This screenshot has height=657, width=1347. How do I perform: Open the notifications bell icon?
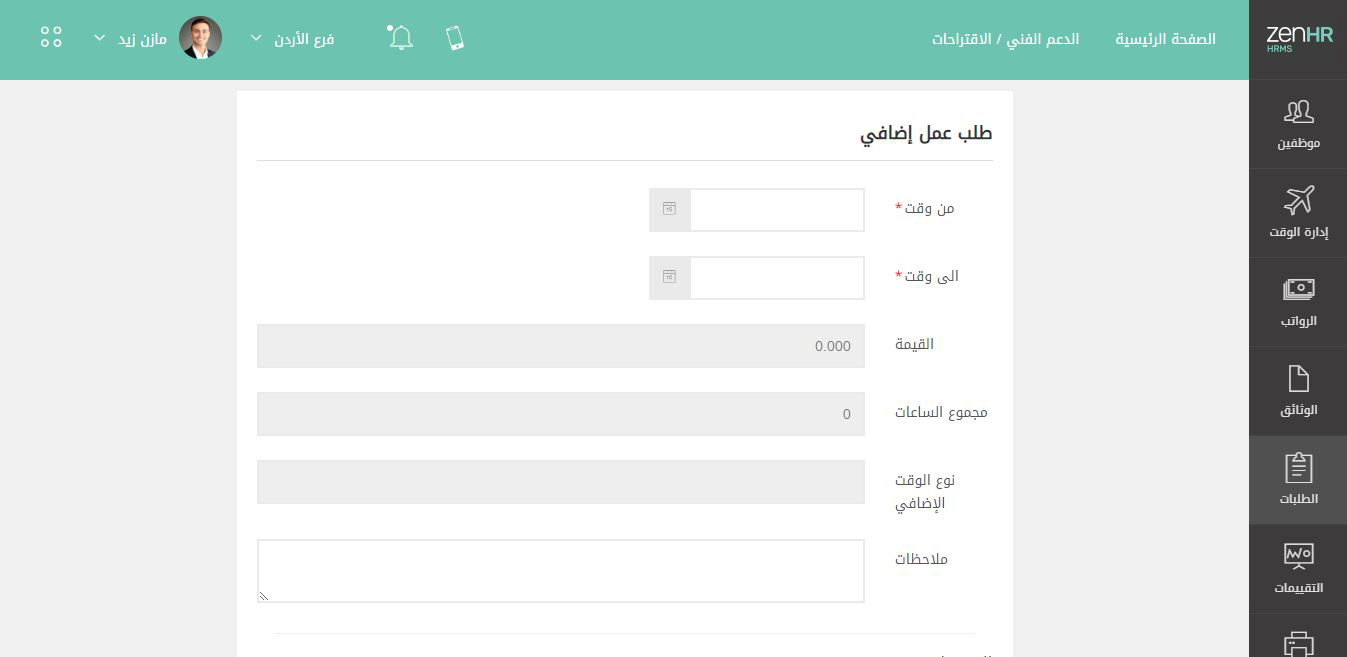(400, 38)
